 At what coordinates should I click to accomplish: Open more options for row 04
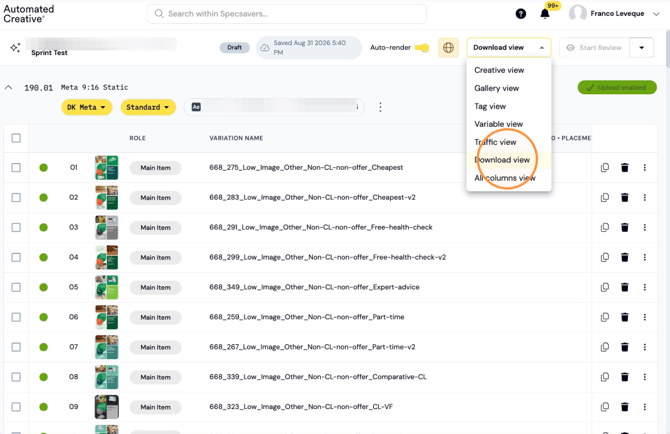coord(644,257)
